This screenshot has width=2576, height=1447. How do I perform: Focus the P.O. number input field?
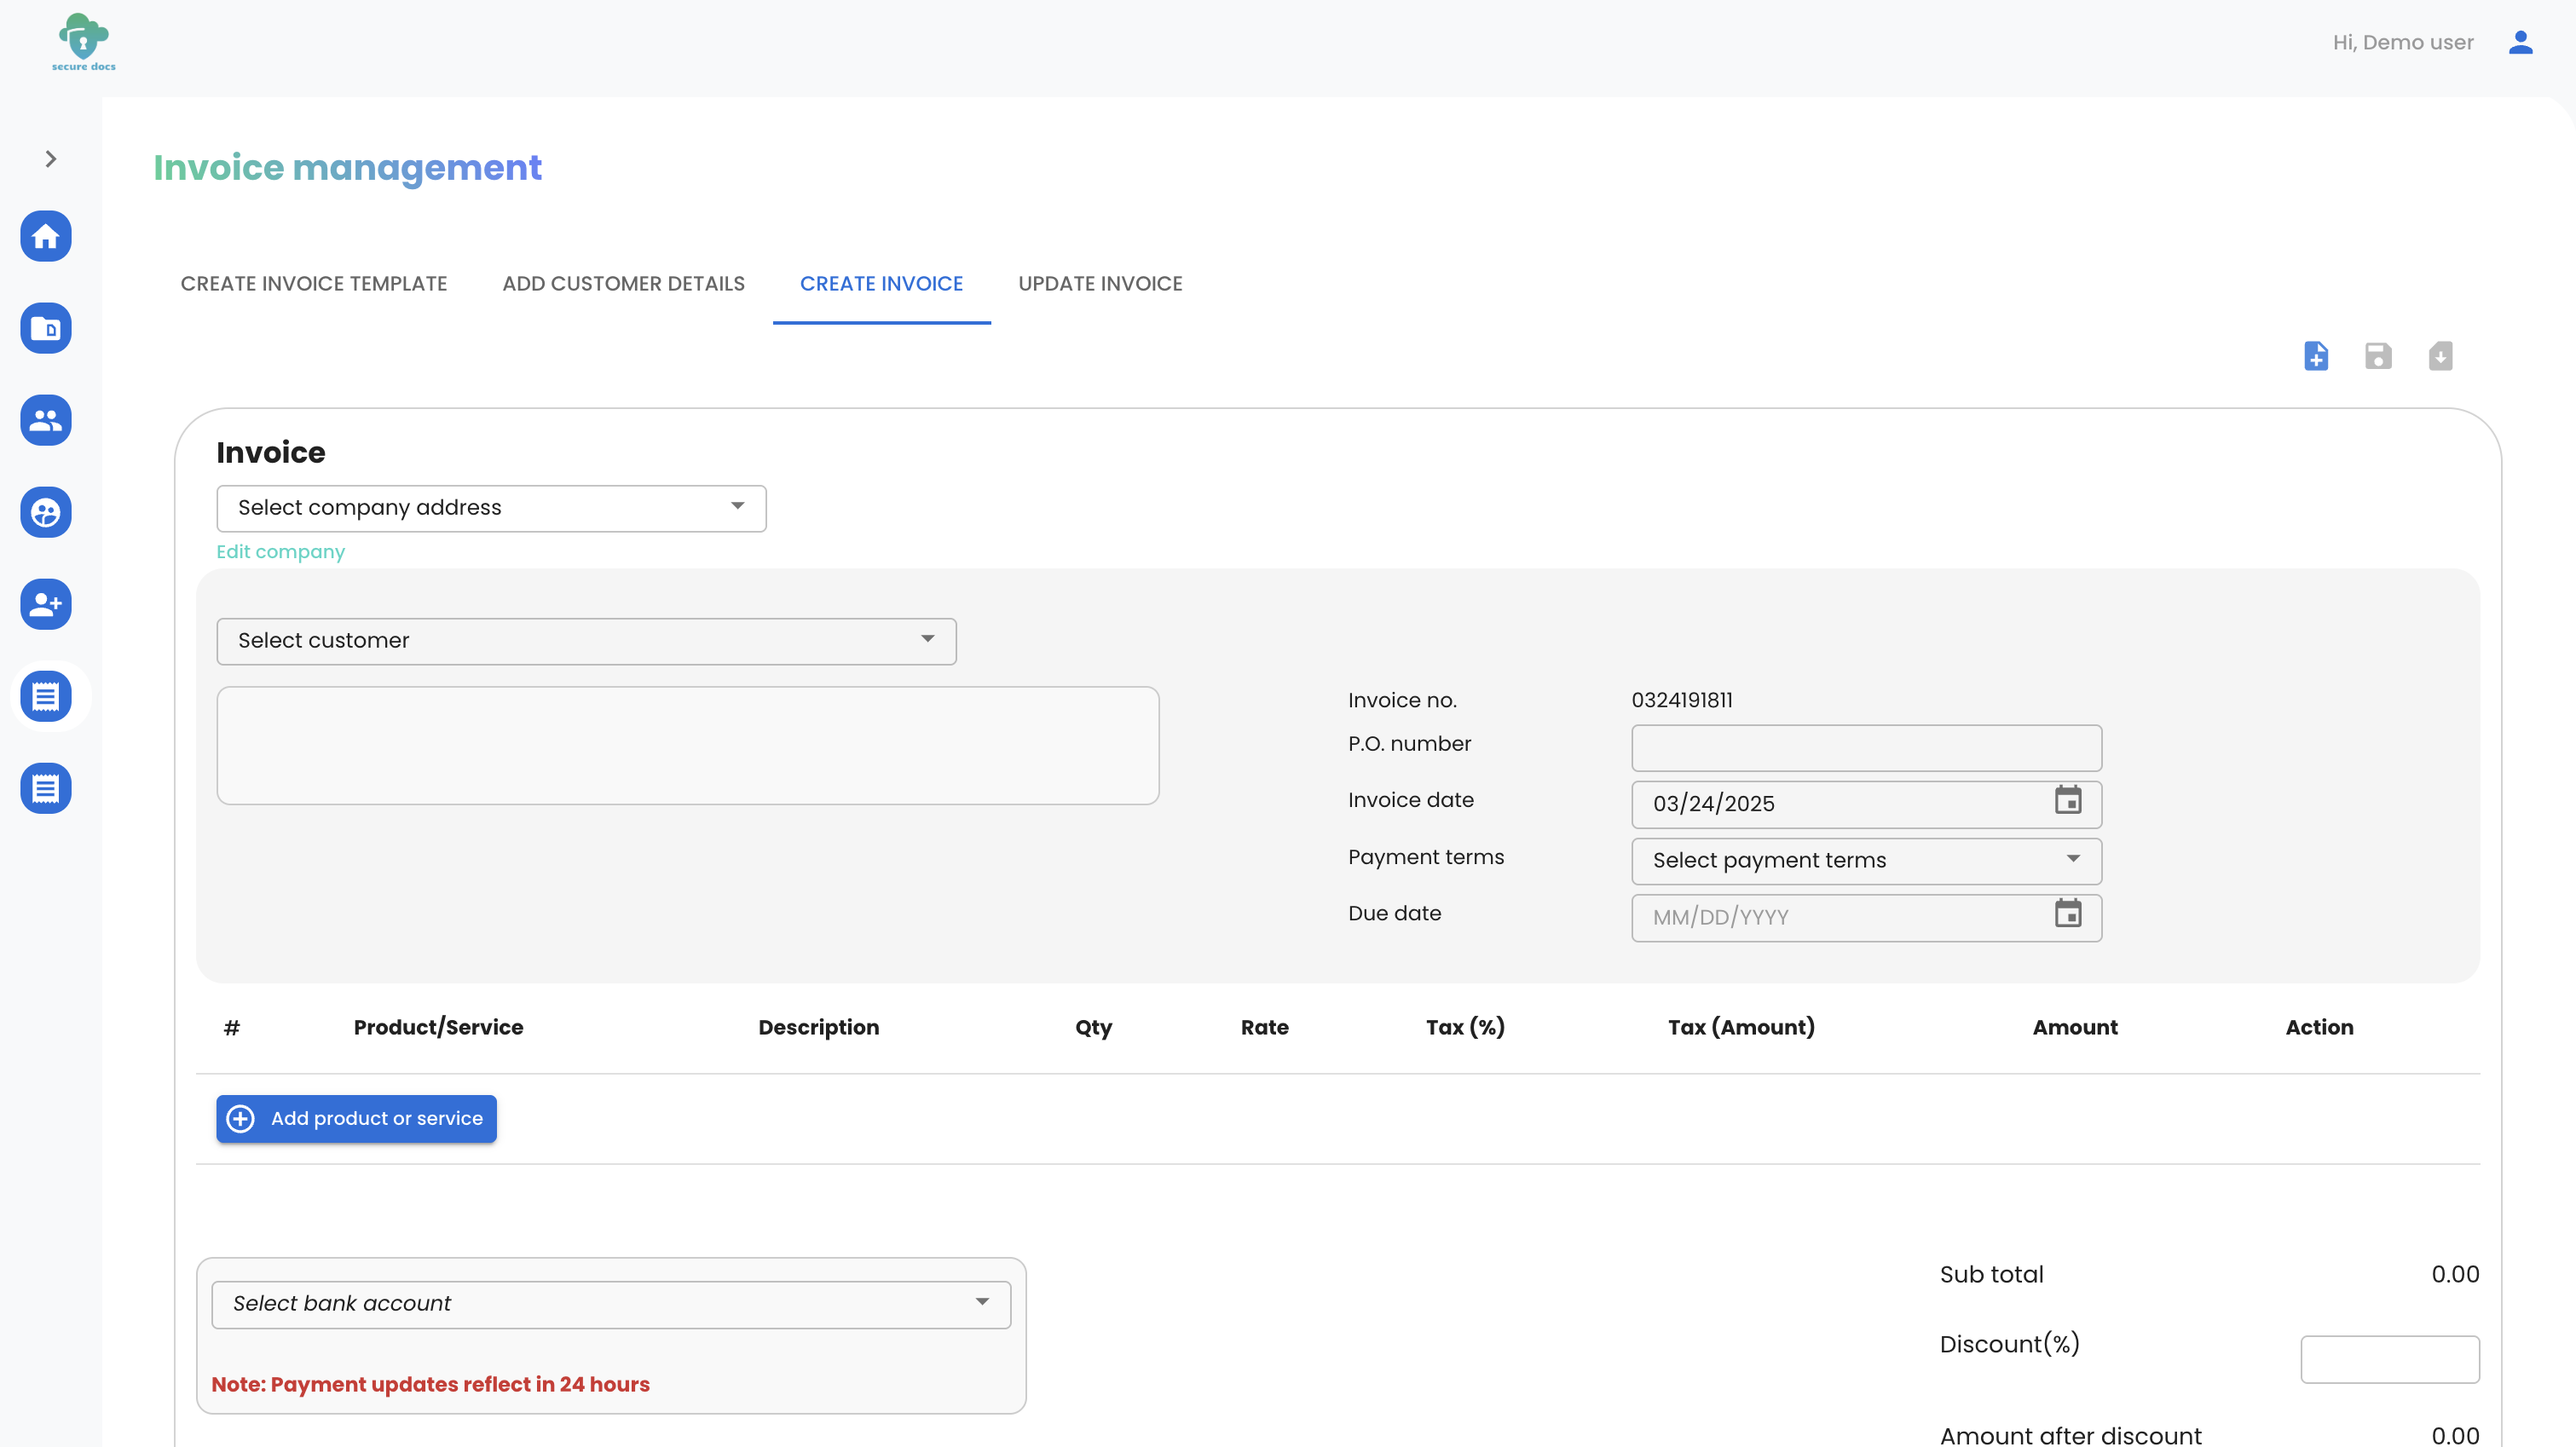tap(1866, 748)
